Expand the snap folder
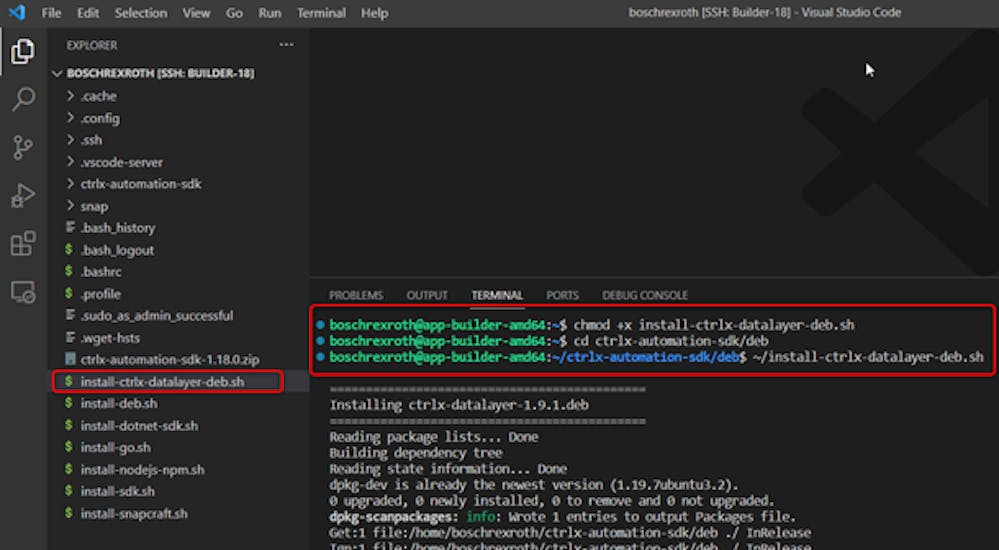 pos(94,206)
